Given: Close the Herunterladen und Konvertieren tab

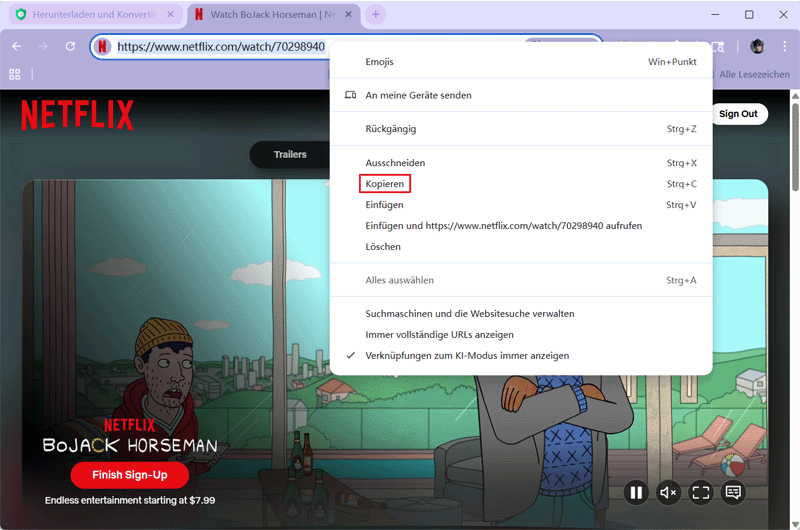Looking at the screenshot, I should point(170,14).
